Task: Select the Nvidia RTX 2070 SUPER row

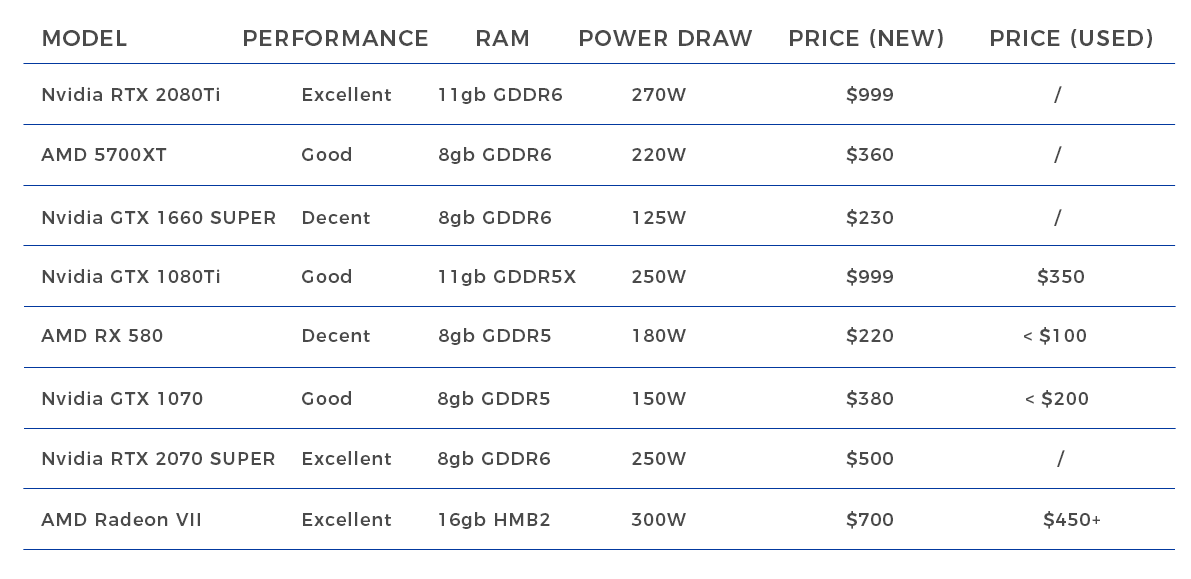Action: pos(158,459)
